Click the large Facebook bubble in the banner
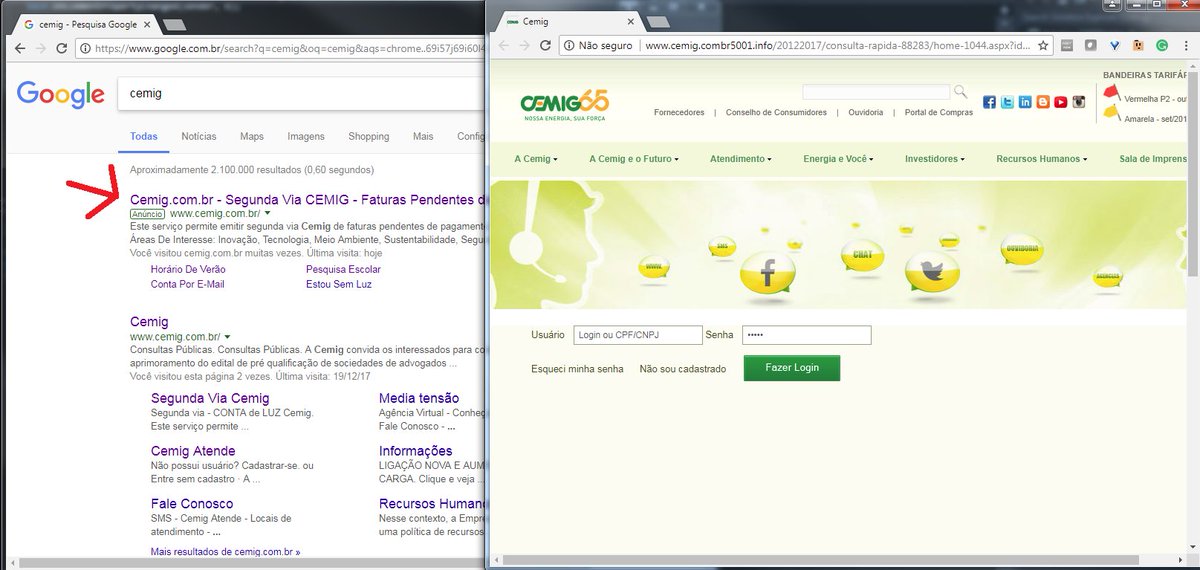 pyautogui.click(x=768, y=274)
